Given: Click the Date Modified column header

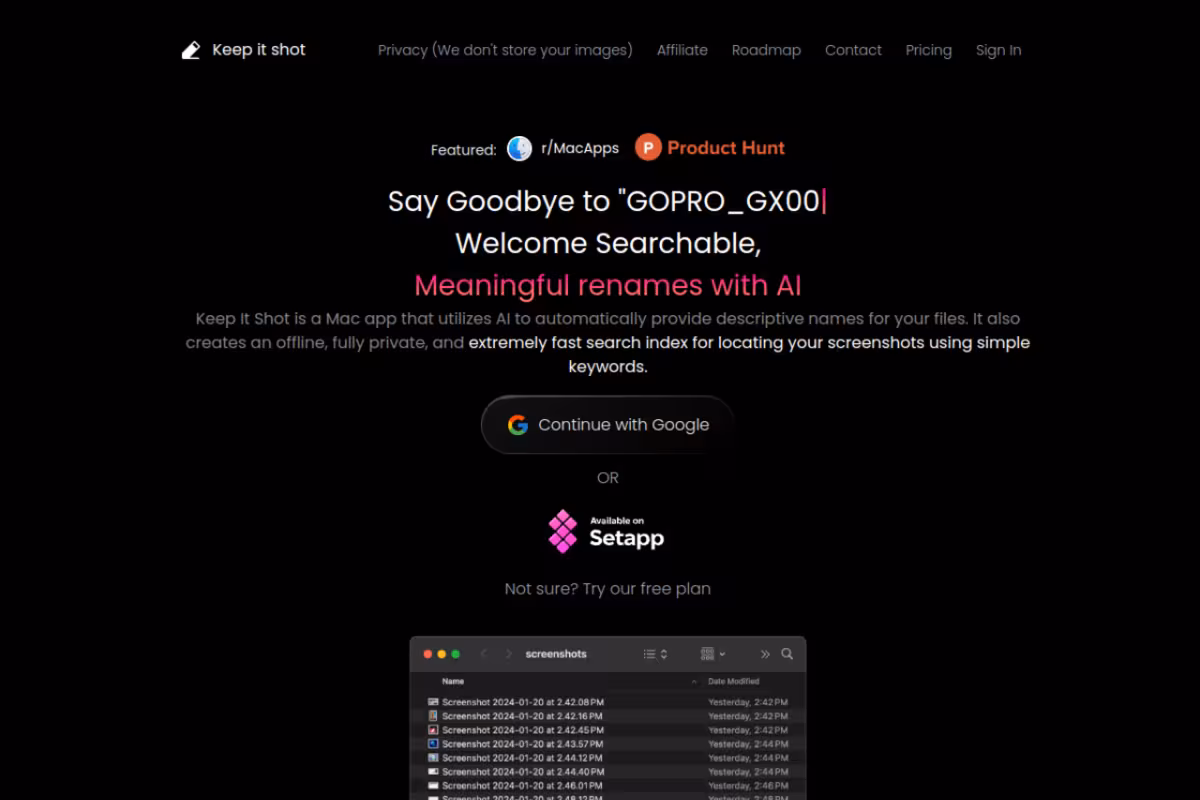Looking at the screenshot, I should pos(734,681).
